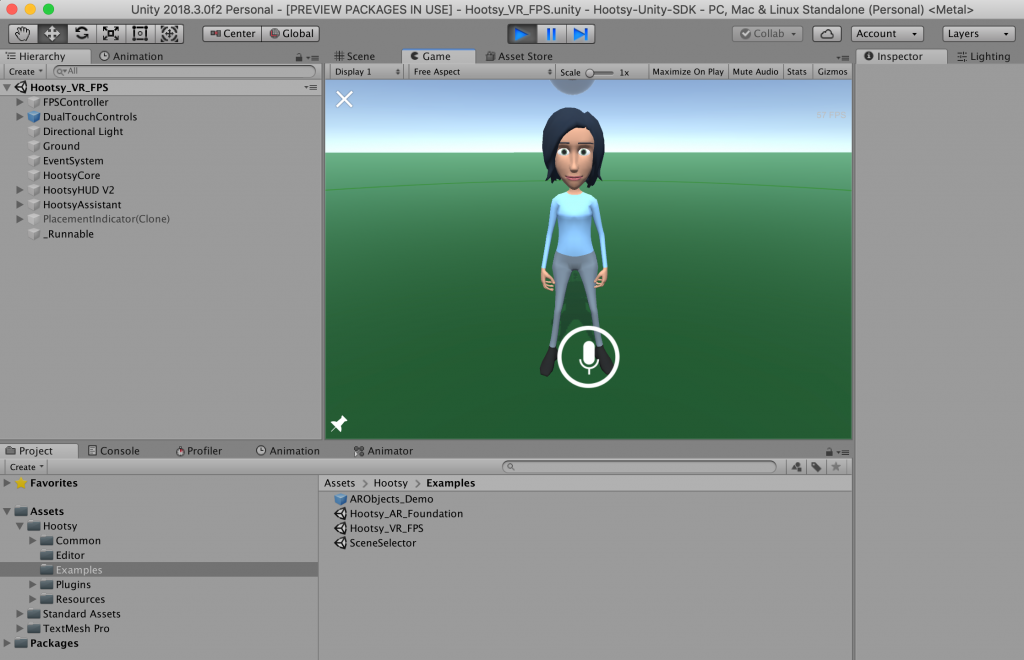Expand the Packages folder
This screenshot has height=660, width=1024.
coord(7,643)
